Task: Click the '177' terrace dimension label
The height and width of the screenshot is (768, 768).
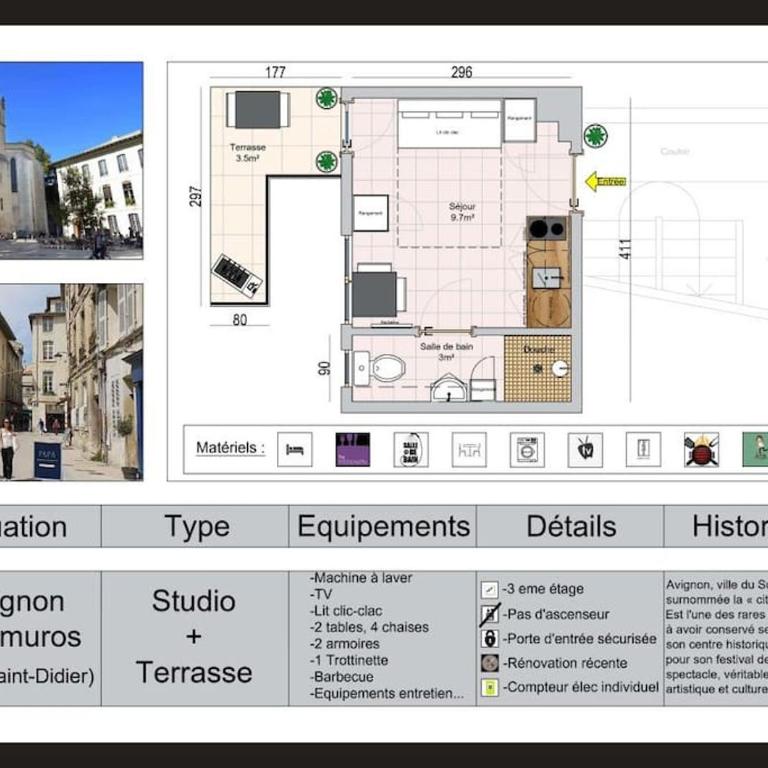Action: tap(275, 72)
